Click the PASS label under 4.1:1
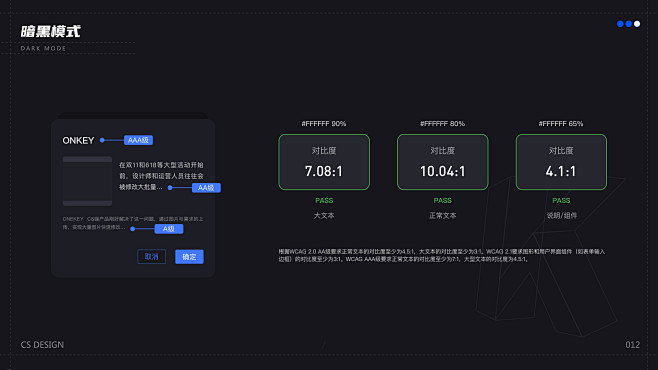 [561, 201]
